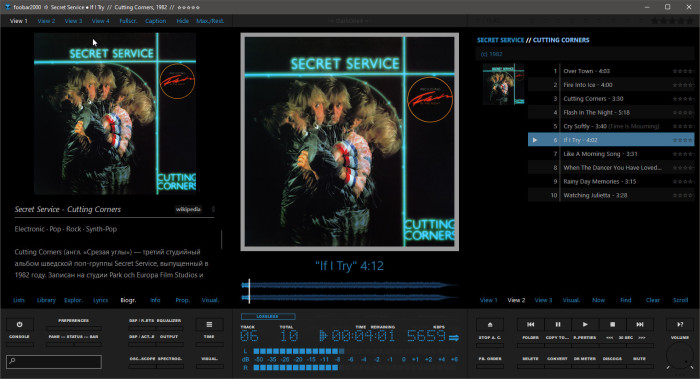This screenshot has height=379, width=700.
Task: Switch to View 2 in top bar
Action: (x=46, y=21)
